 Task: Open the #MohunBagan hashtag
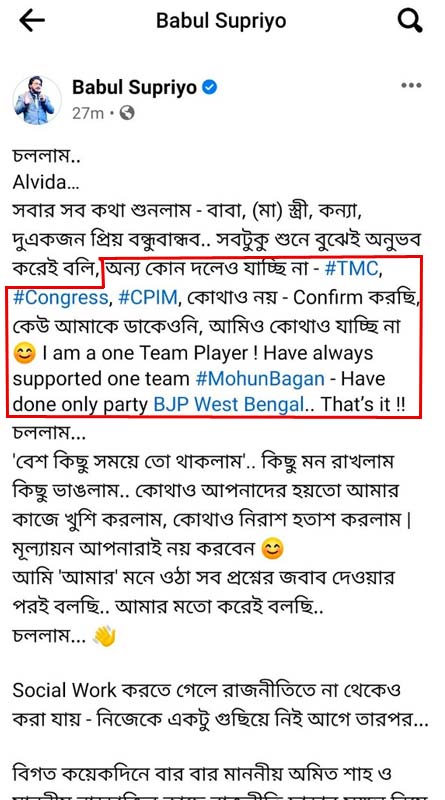pos(260,379)
